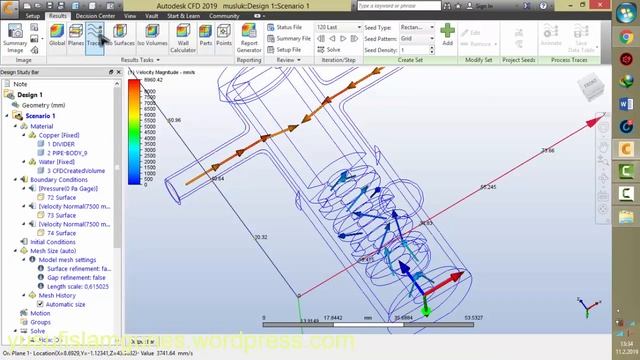Click the velocity magnitude color legend bar

(x=134, y=132)
